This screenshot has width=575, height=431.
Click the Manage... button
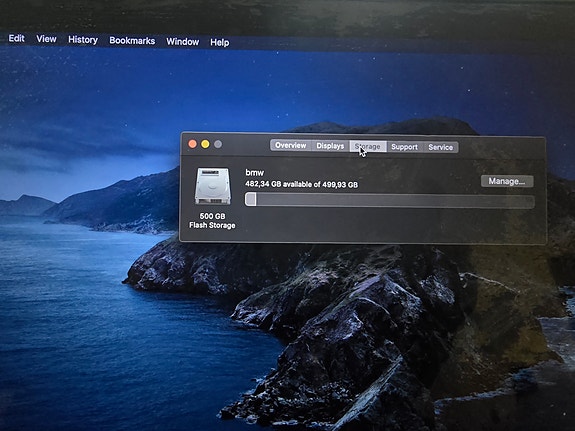[x=507, y=181]
